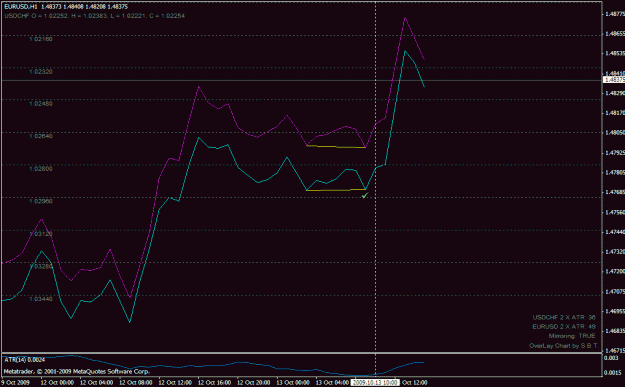Click the green checkmark marker on the chart
Image resolution: width=625 pixels, height=387 pixels.
tap(365, 195)
